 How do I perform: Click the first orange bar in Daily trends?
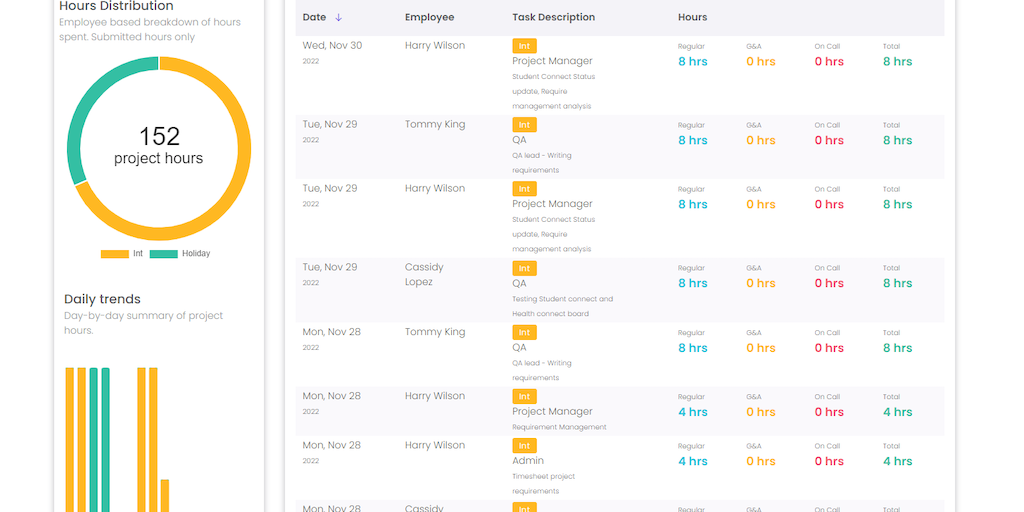coord(70,440)
